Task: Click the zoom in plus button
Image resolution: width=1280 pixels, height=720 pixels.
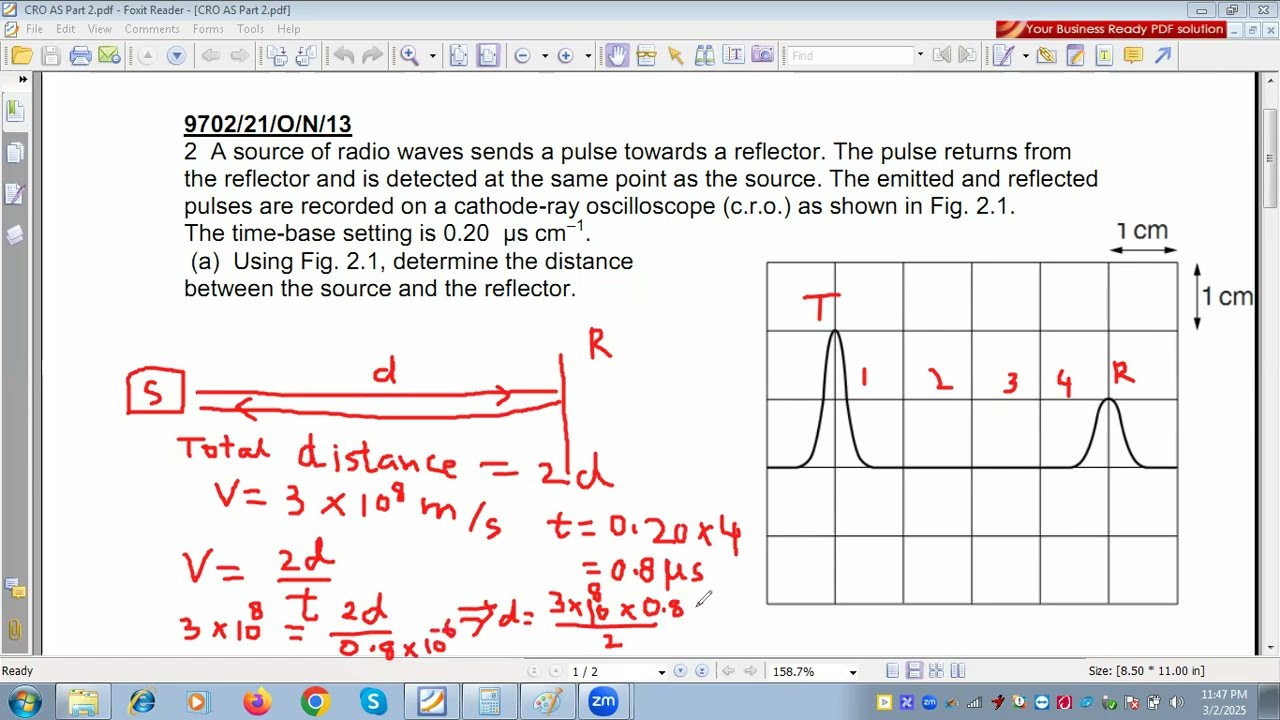Action: 565,56
